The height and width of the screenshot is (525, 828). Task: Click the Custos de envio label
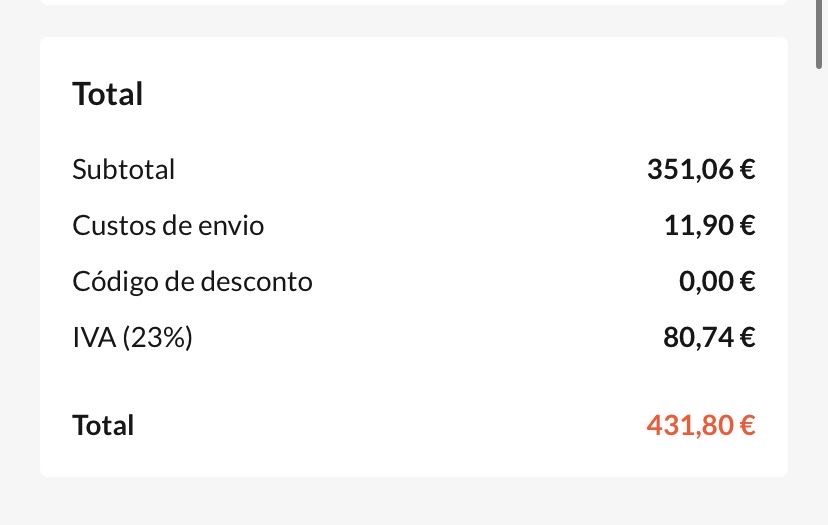click(168, 226)
